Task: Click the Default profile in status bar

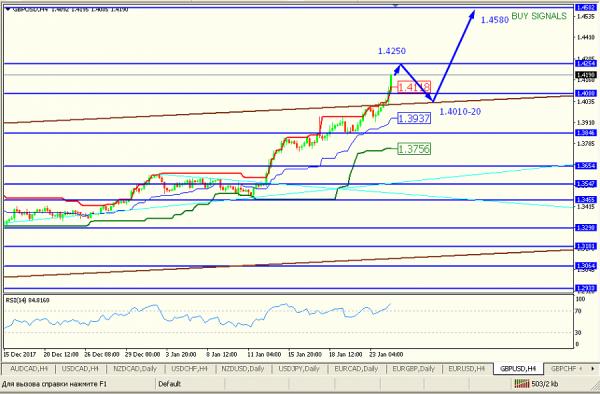Action: pos(169,384)
